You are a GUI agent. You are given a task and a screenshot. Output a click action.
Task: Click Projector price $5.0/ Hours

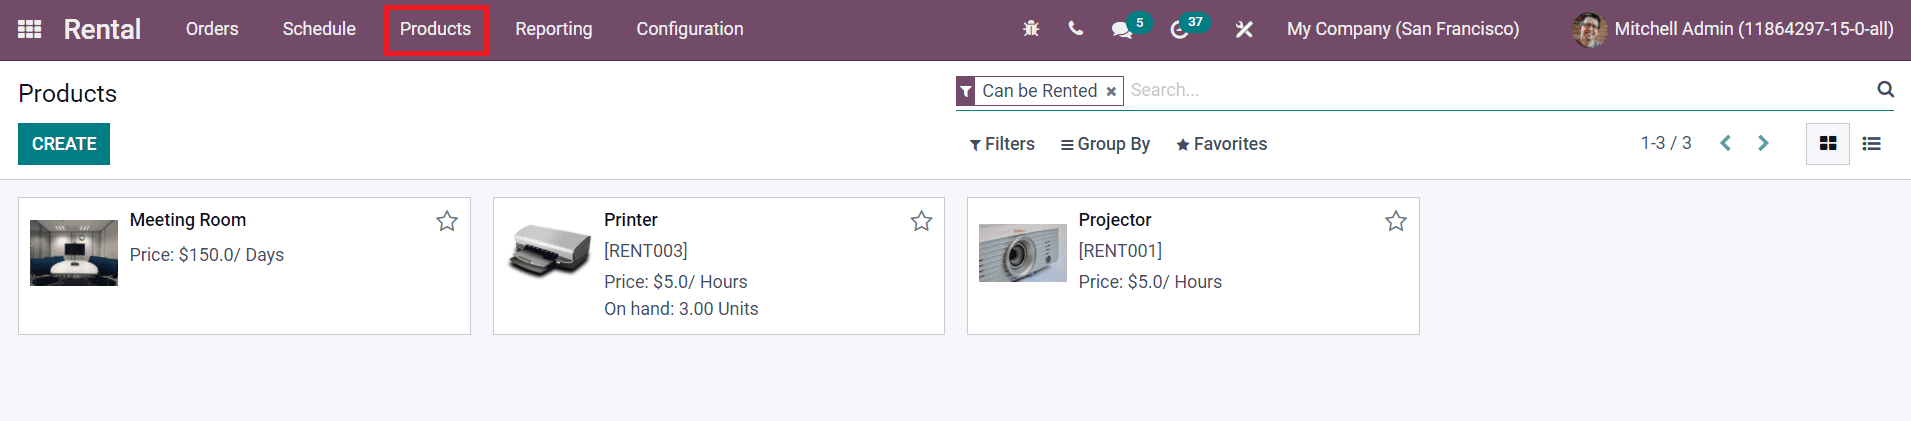coord(1150,282)
